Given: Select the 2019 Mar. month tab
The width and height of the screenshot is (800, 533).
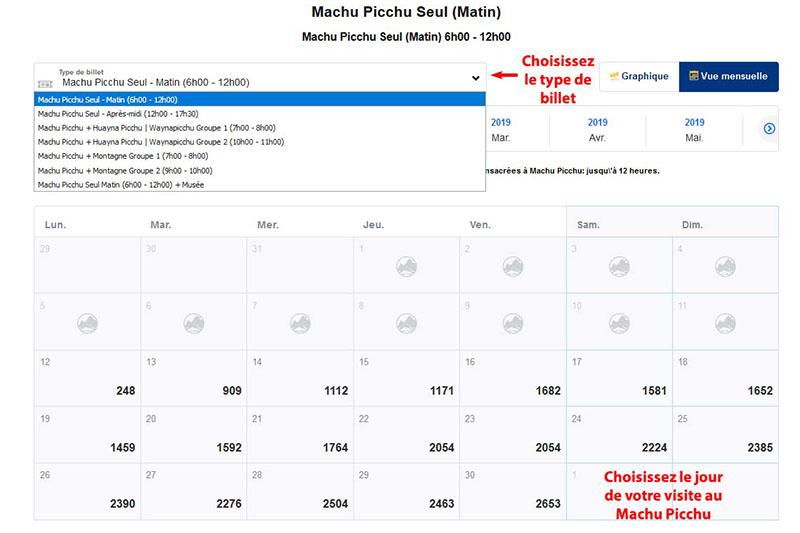Looking at the screenshot, I should 501,130.
